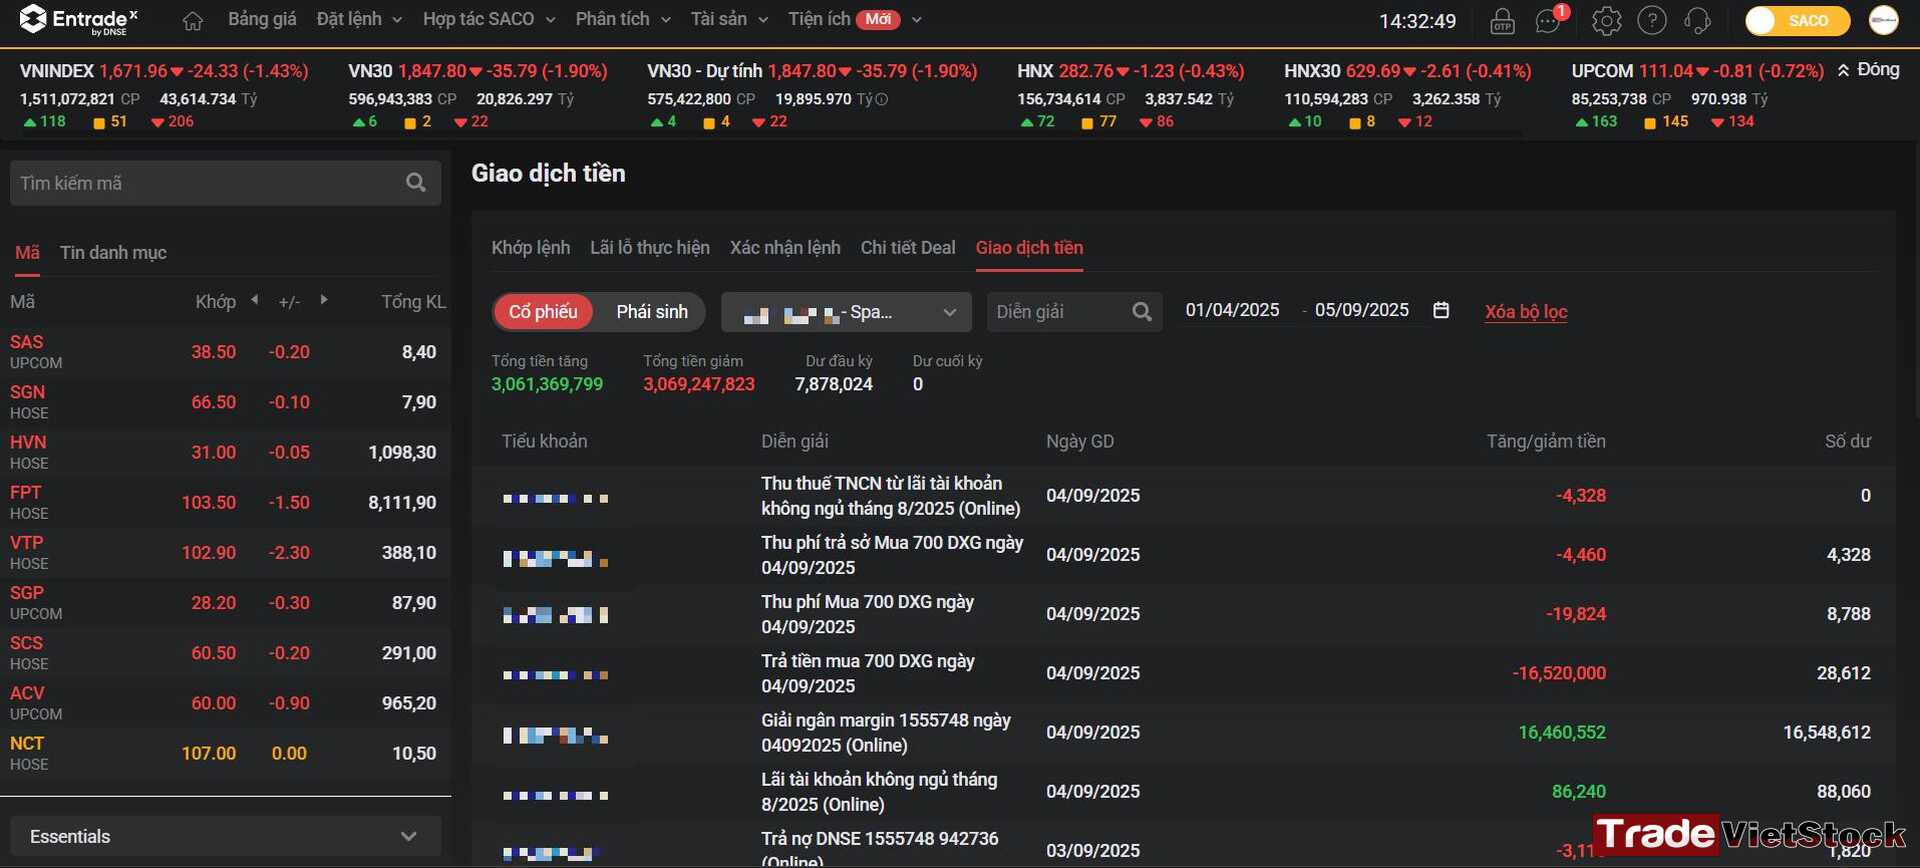Click Trả tiền mua 700 DXG row
This screenshot has height=868, width=1920.
tap(1183, 673)
